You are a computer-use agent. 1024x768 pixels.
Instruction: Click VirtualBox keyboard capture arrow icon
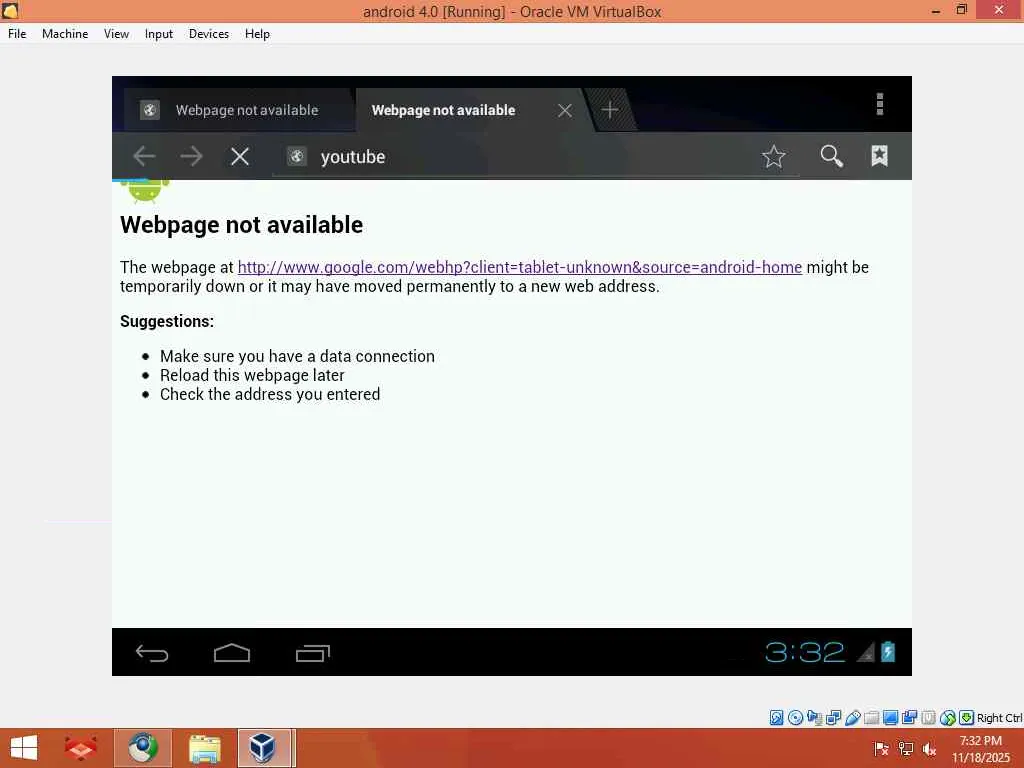point(967,718)
